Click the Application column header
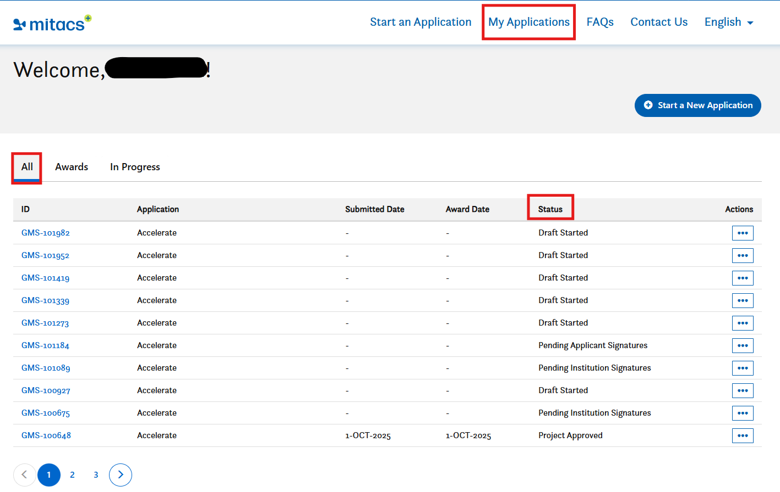The image size is (780, 492). 158,209
